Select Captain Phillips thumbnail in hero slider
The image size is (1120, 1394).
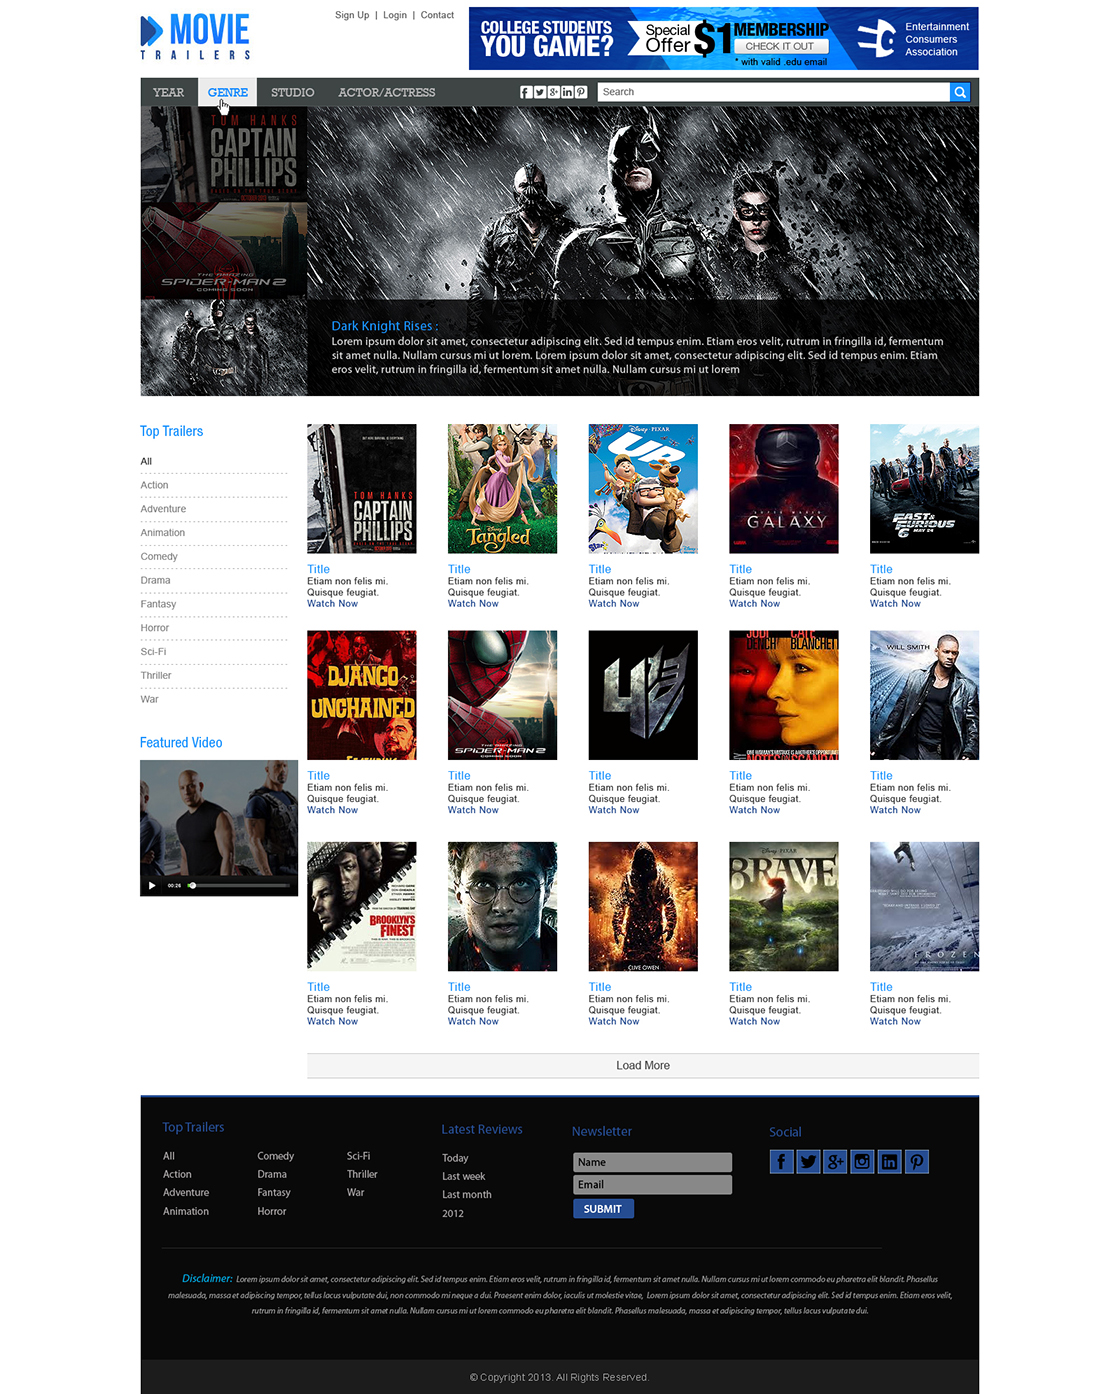(224, 155)
